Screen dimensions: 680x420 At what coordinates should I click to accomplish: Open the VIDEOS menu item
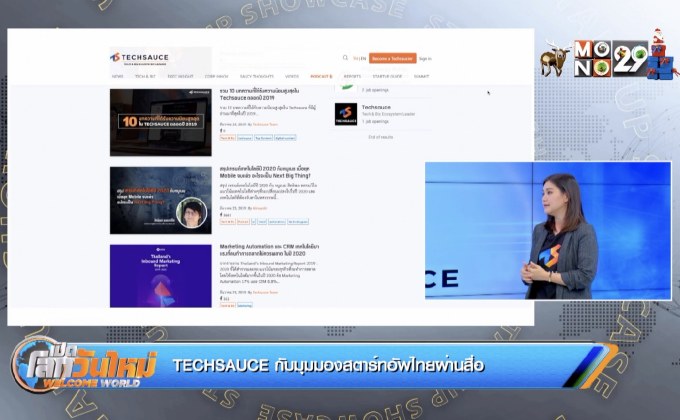coord(292,76)
